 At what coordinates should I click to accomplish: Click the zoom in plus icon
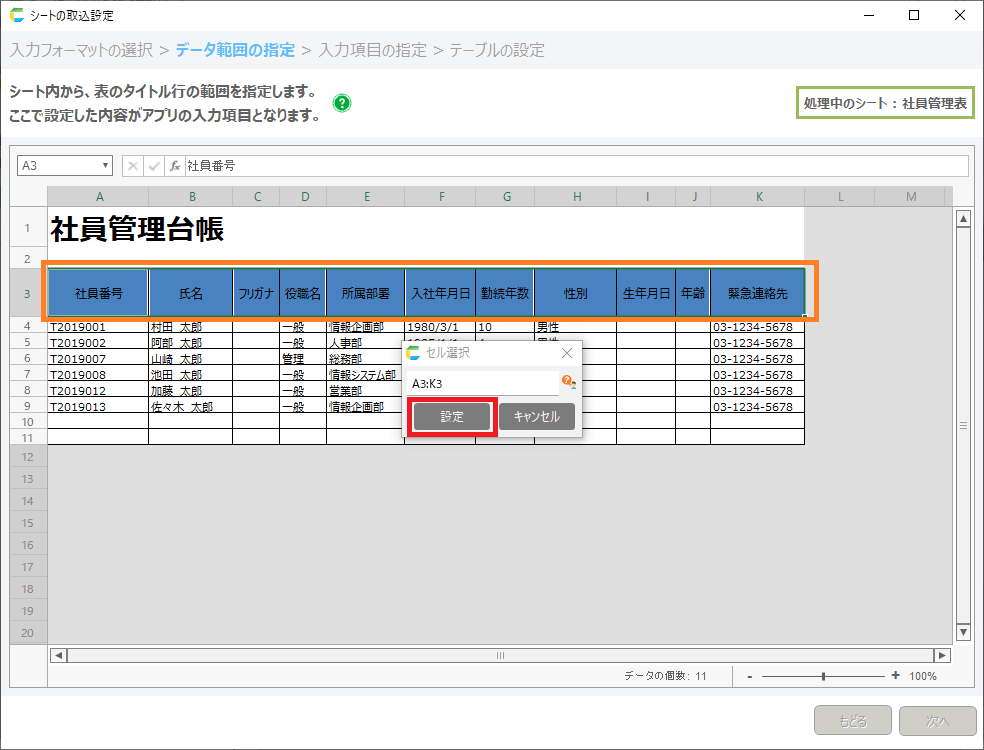click(895, 676)
